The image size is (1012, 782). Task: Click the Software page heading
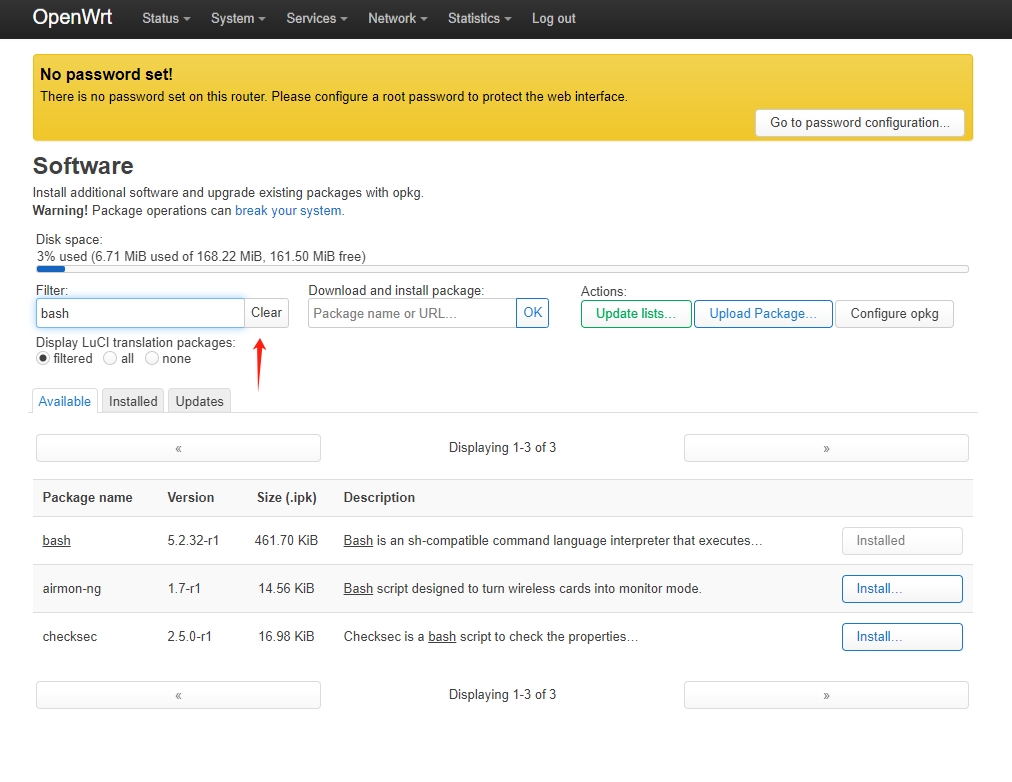coord(83,166)
